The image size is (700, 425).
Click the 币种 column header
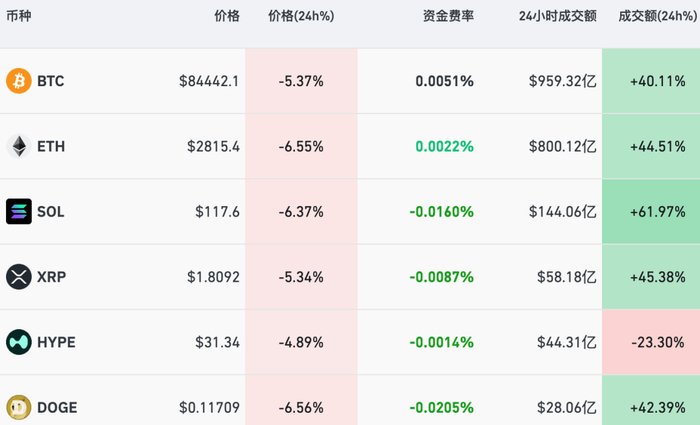[x=19, y=16]
